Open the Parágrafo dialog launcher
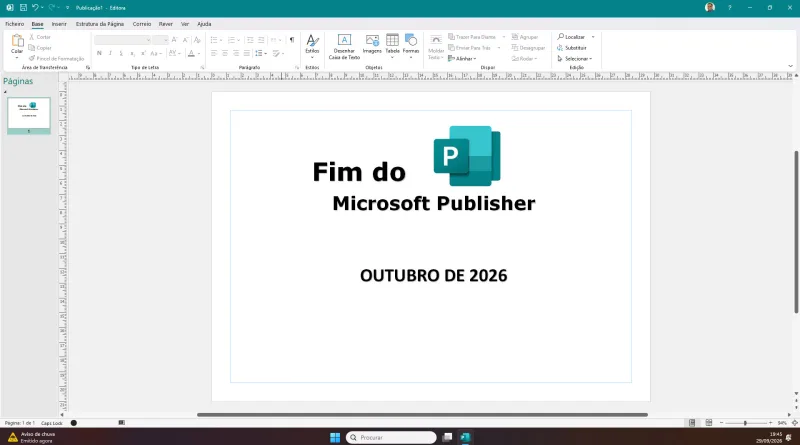 click(x=297, y=67)
